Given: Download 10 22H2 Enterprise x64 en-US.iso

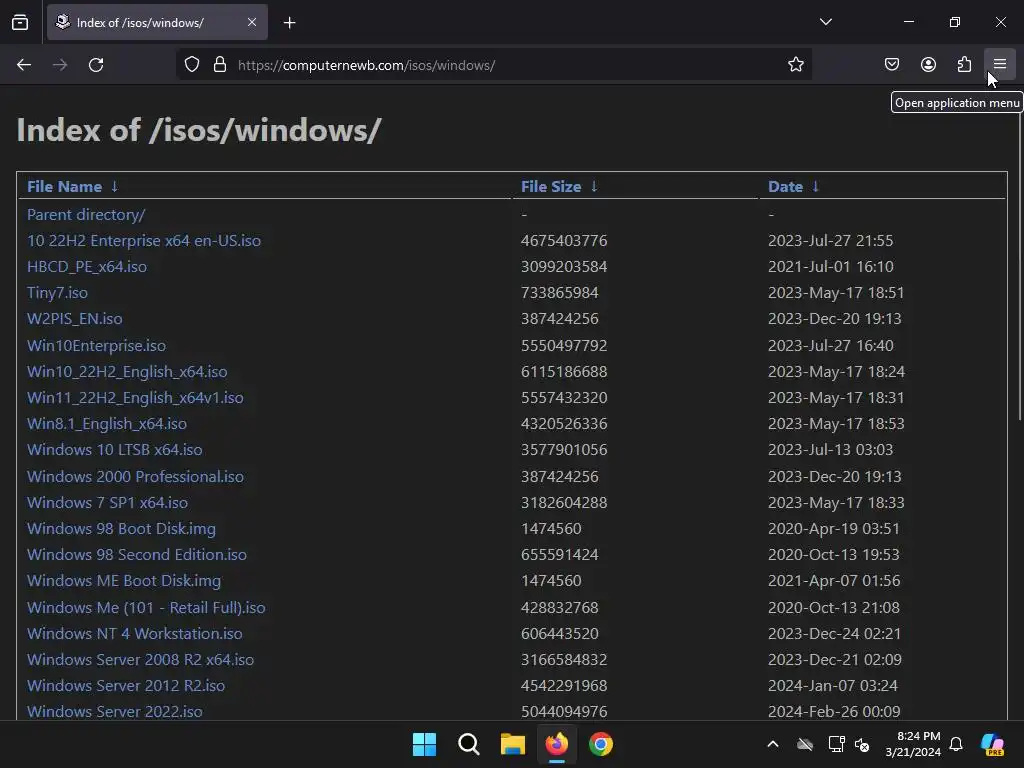Looking at the screenshot, I should pos(144,240).
